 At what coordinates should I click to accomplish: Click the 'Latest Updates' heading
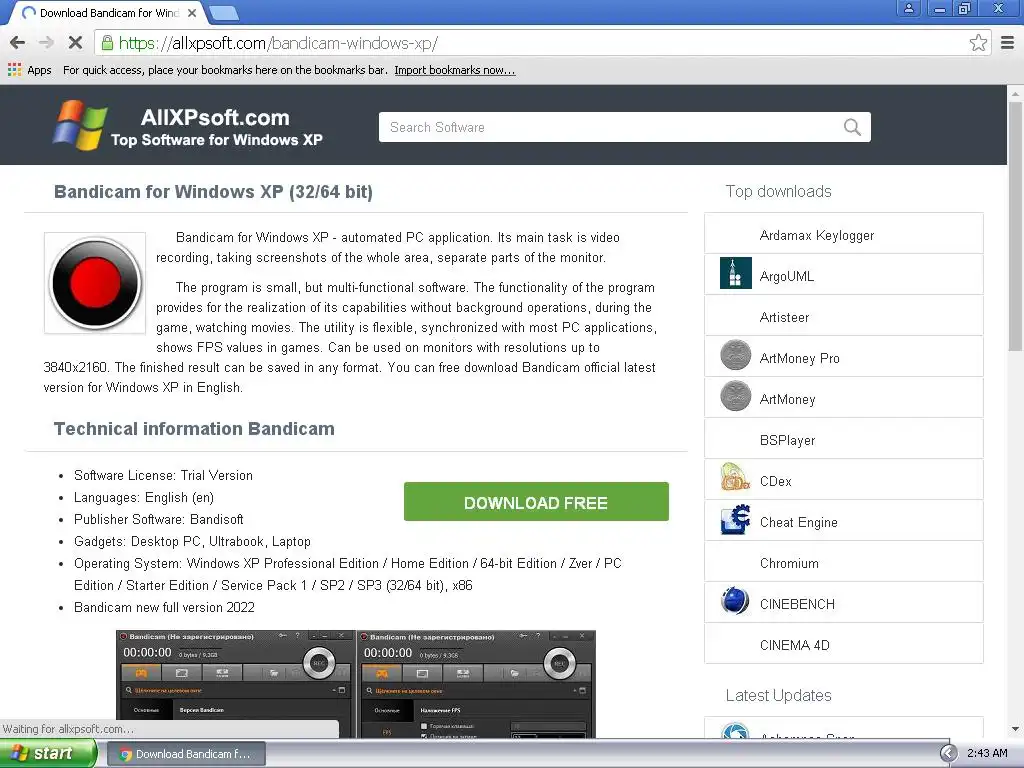click(778, 695)
